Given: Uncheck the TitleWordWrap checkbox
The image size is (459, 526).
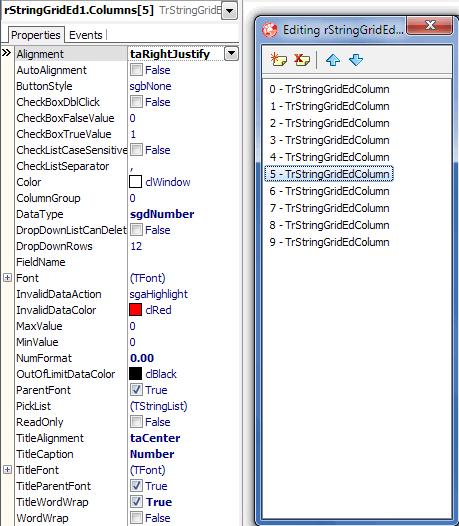Looking at the screenshot, I should coord(136,502).
